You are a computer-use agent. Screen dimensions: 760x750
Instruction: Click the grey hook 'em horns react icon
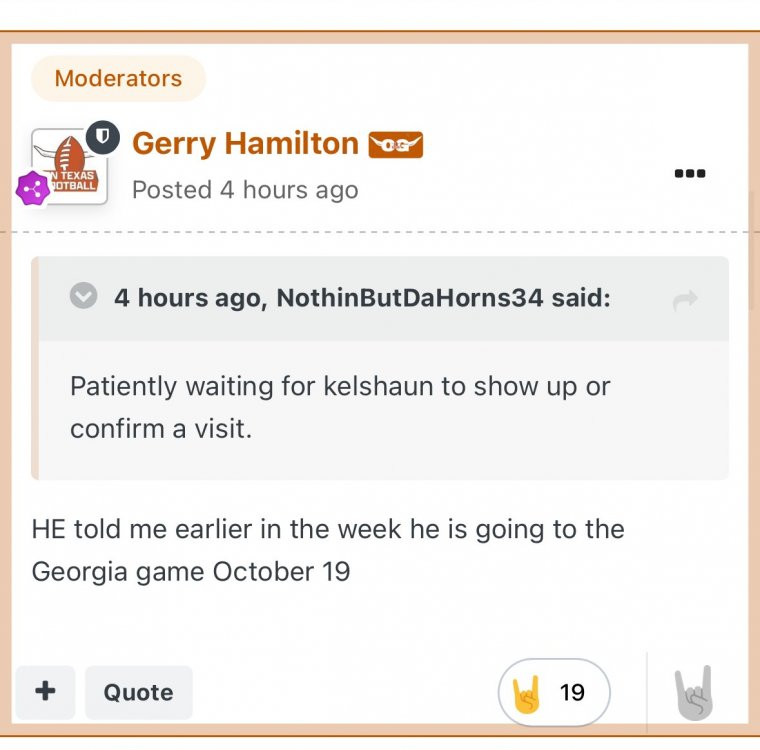tap(693, 692)
